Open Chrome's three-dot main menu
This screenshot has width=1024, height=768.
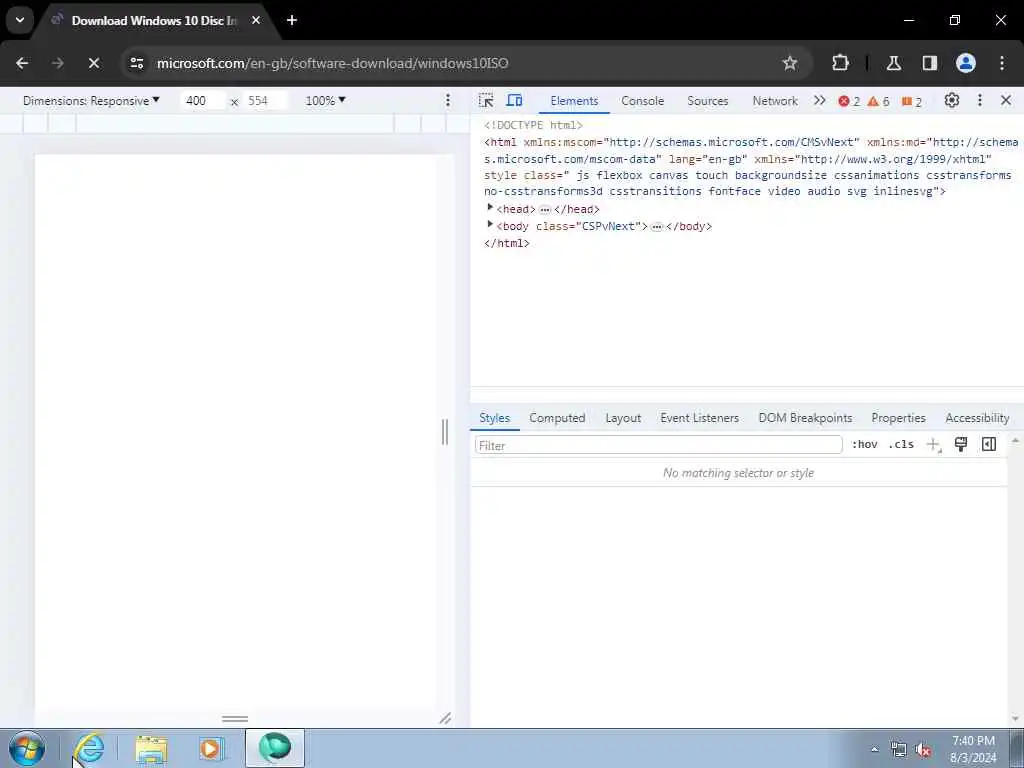1002,63
